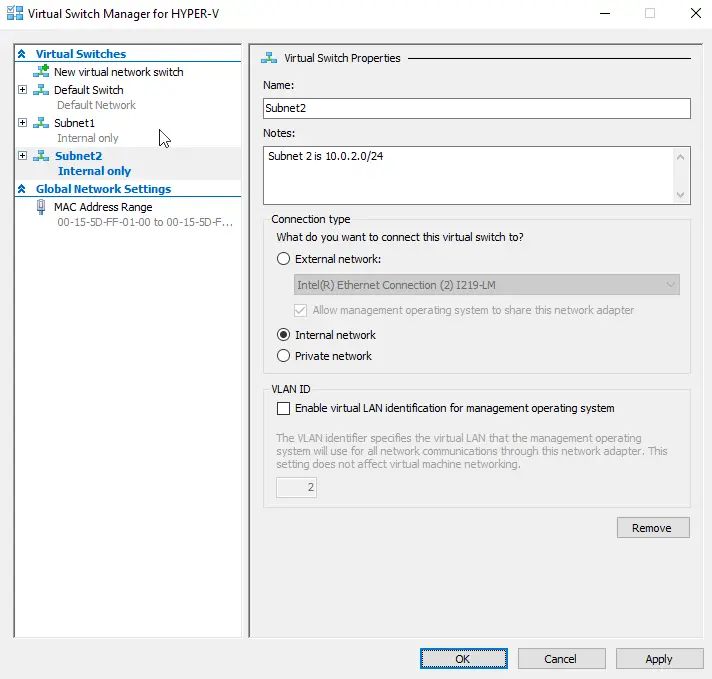
Task: Click the Subnet2 switch icon
Action: (41, 156)
